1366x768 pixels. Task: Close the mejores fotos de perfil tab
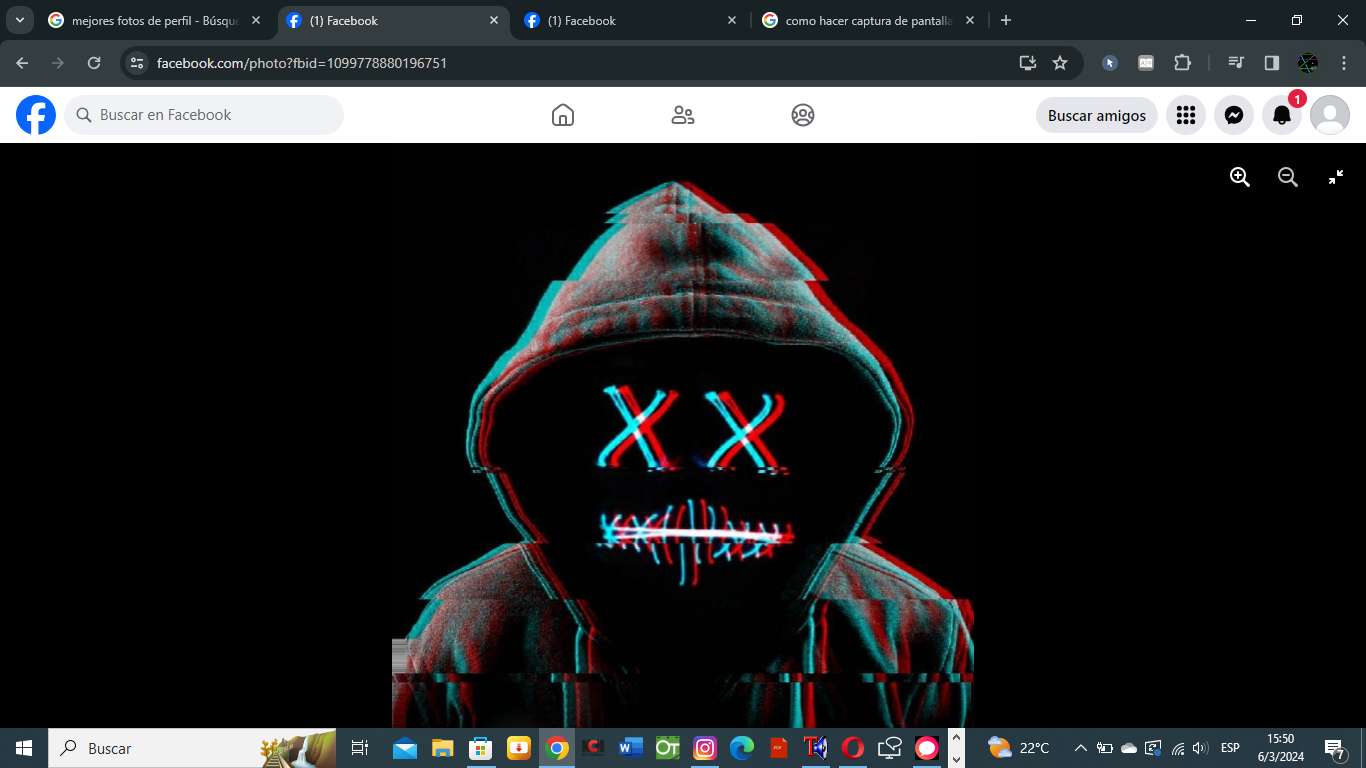[256, 20]
